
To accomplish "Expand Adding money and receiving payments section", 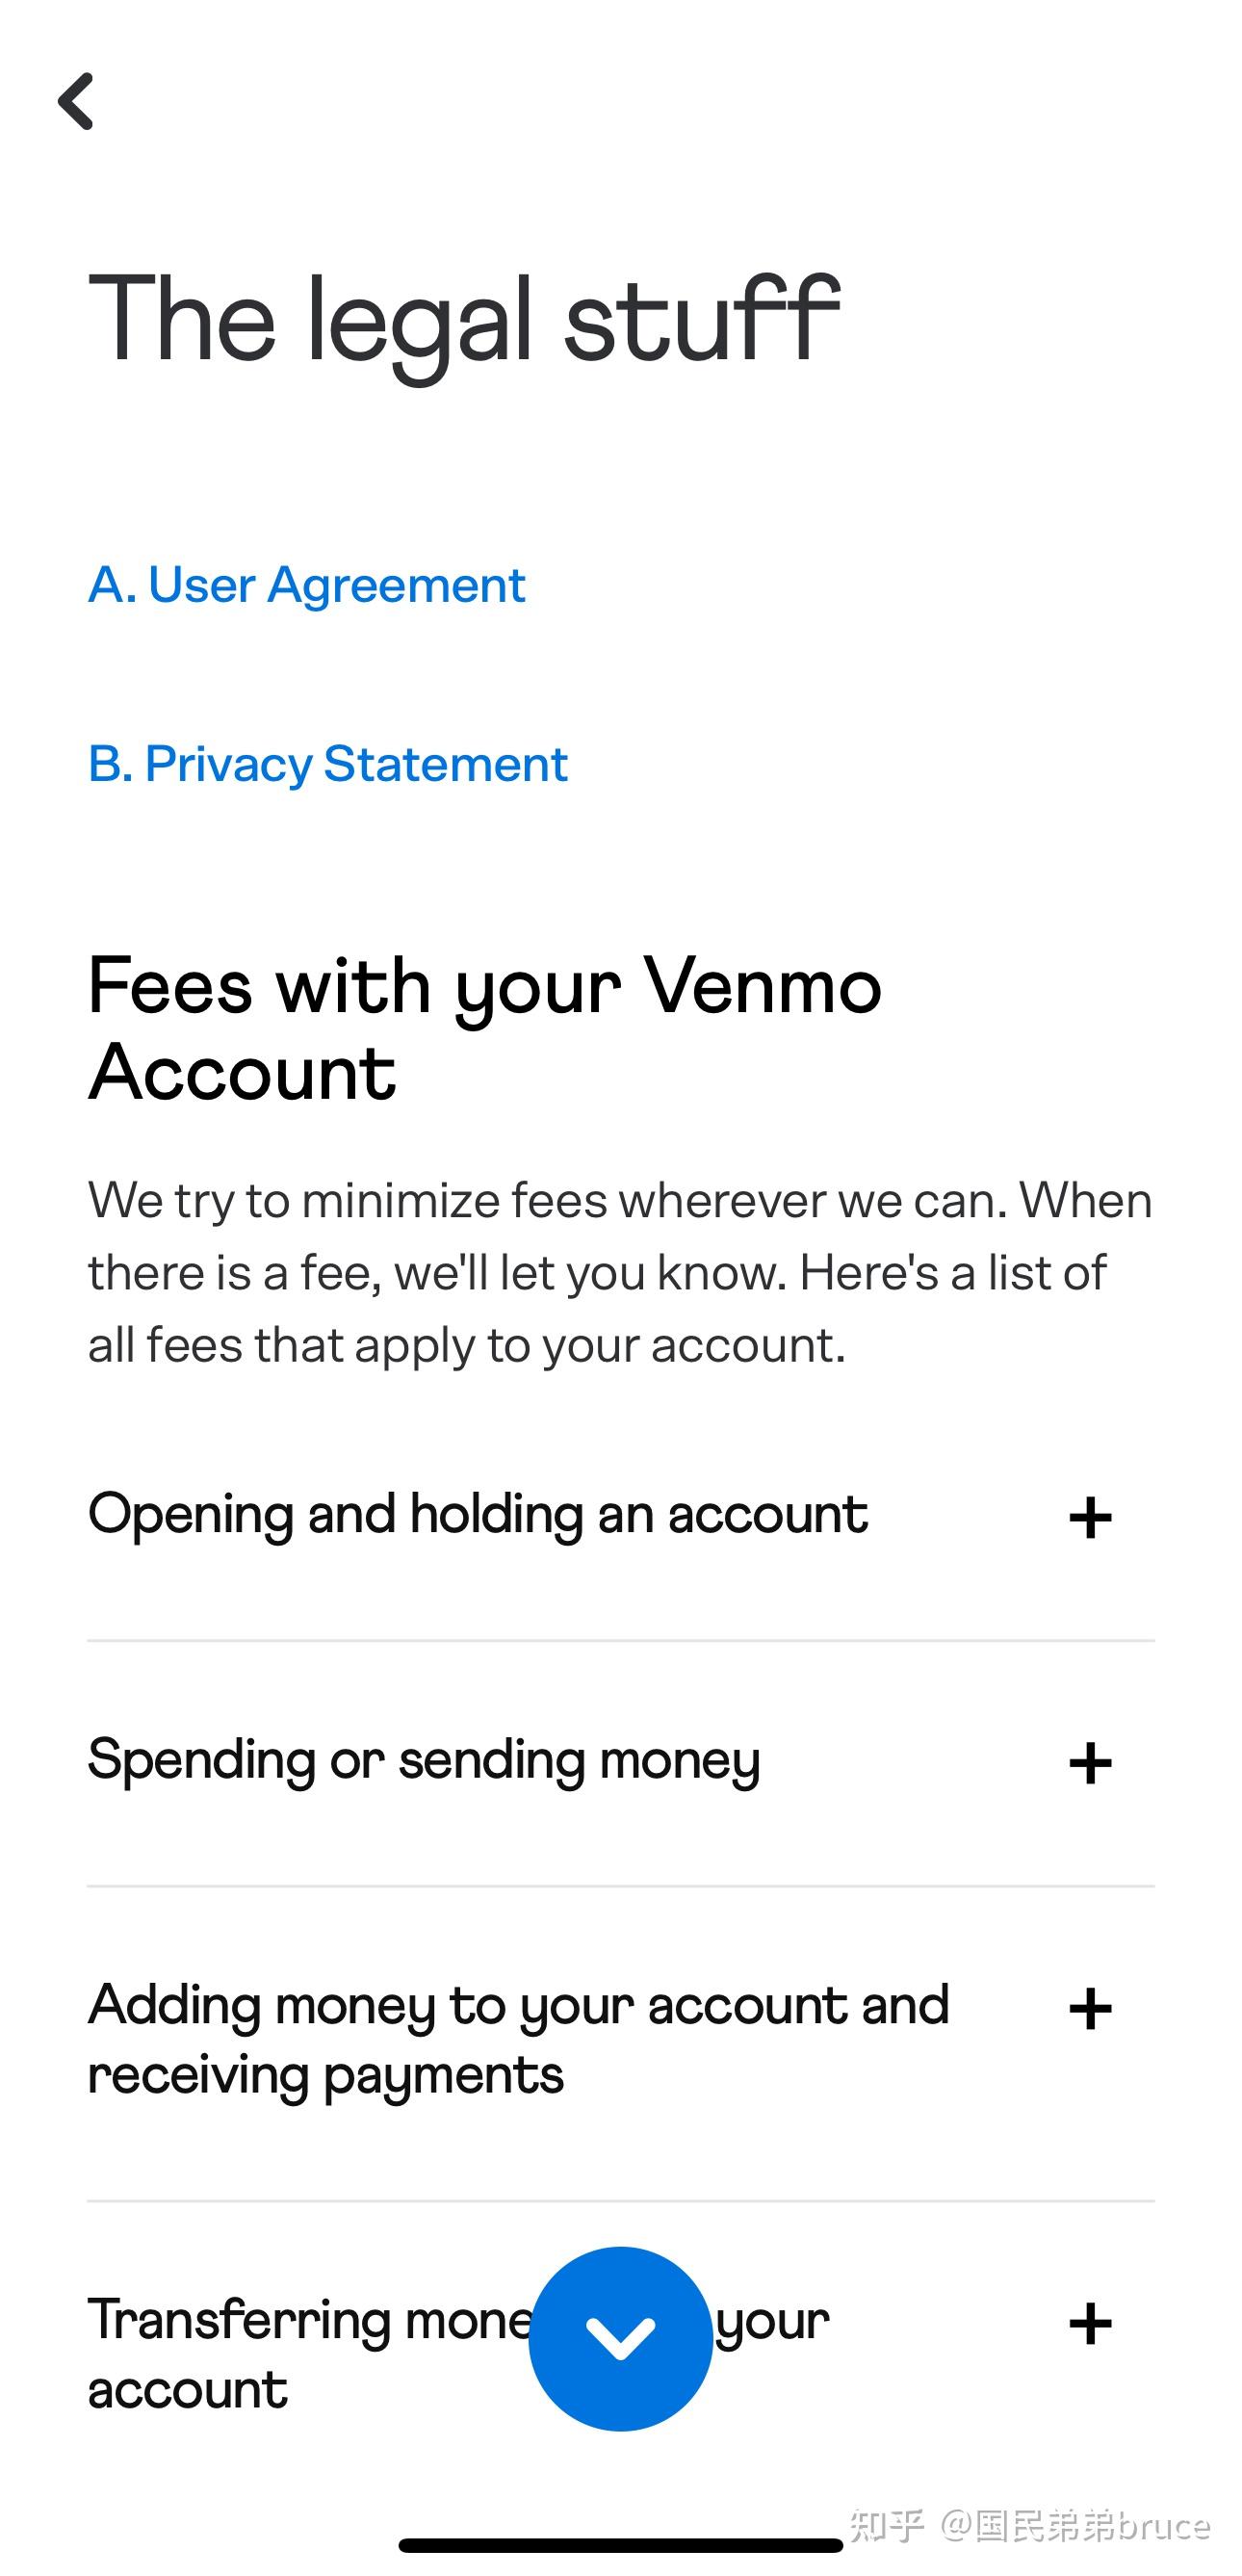I will [x=518, y=2040].
